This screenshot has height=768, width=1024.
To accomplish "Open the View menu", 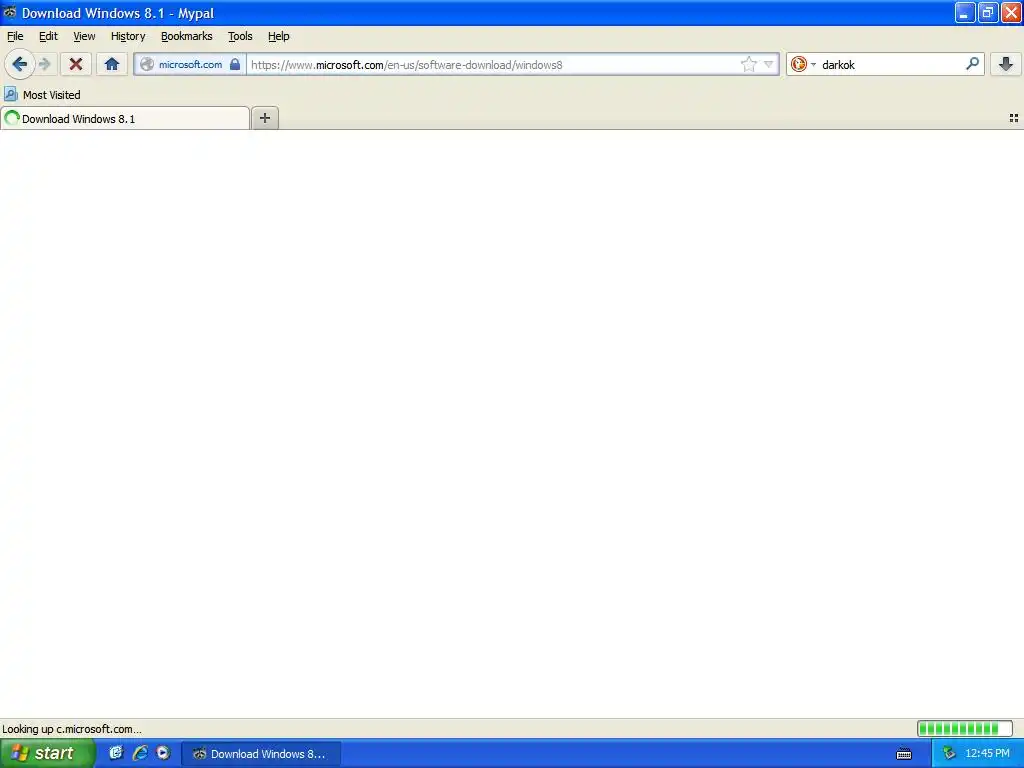I will point(84,36).
